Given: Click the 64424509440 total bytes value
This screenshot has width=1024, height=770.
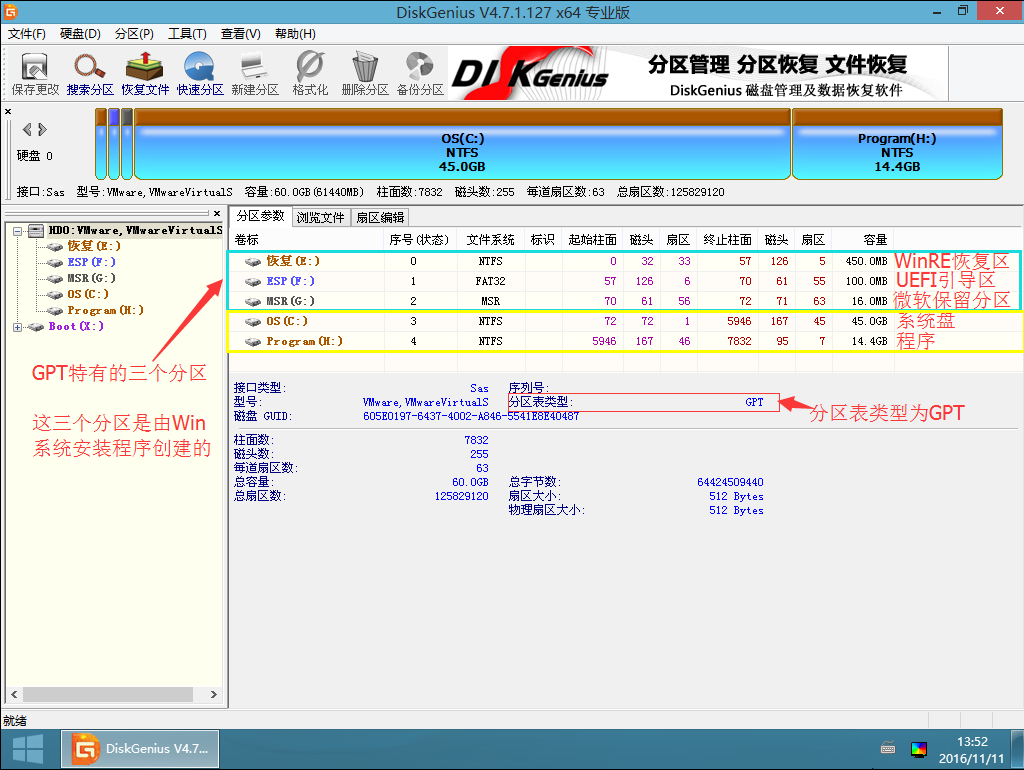Looking at the screenshot, I should tap(730, 482).
